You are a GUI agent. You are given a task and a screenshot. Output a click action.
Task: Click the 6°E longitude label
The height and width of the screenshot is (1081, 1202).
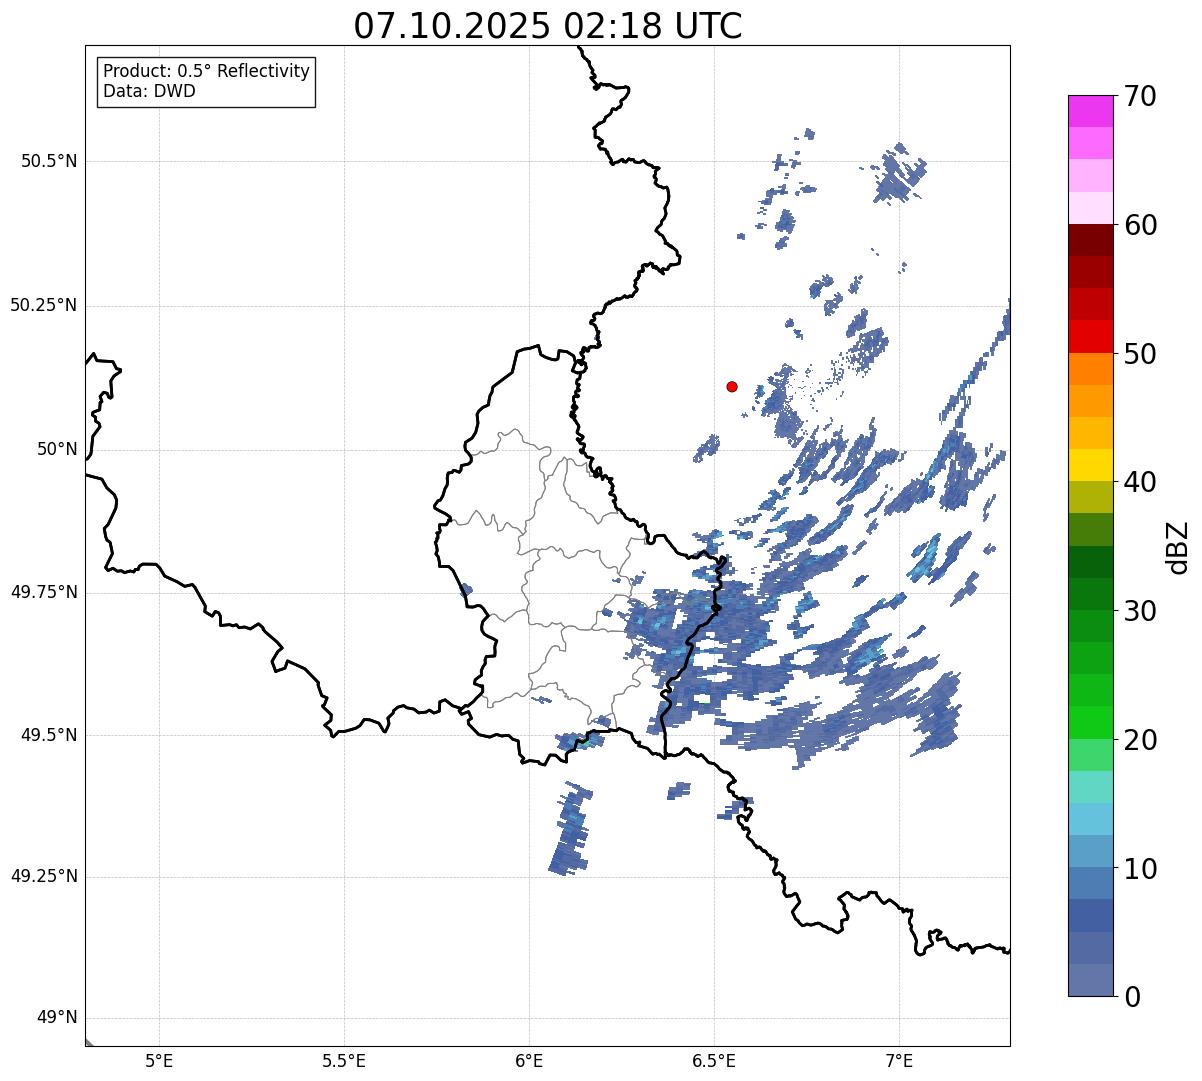click(529, 1060)
